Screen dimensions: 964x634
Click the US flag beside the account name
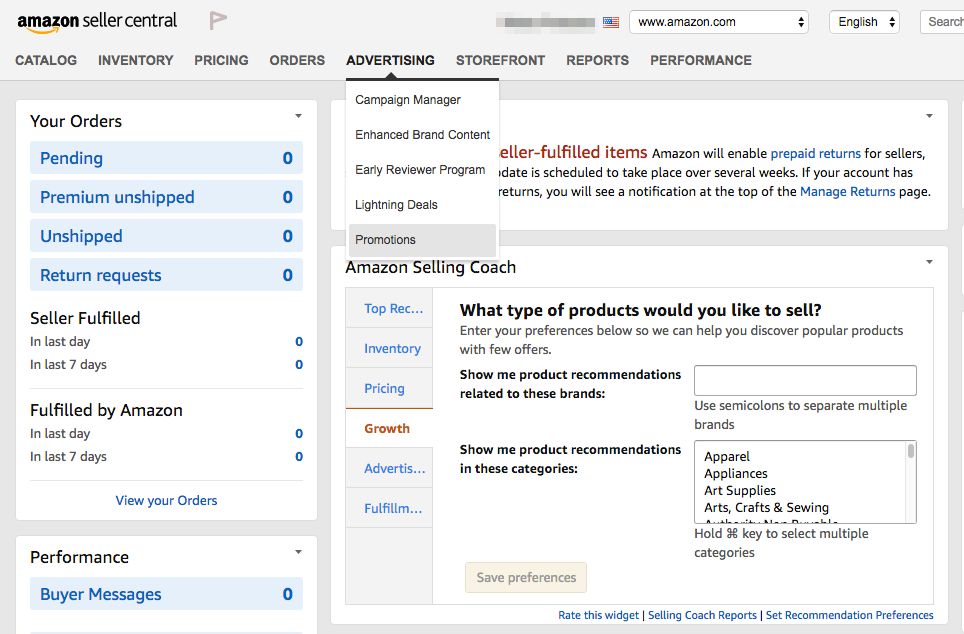pos(611,20)
